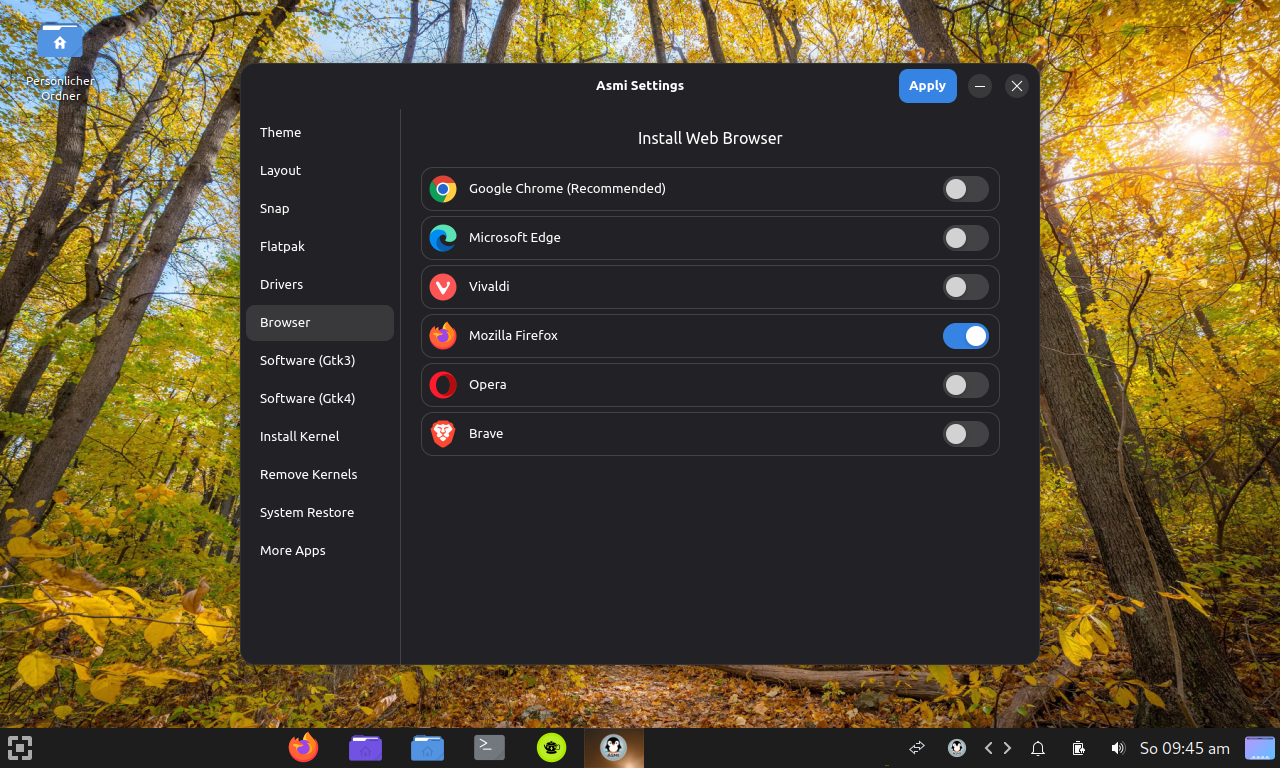
Task: Click the Google Chrome browser icon
Action: click(x=443, y=189)
